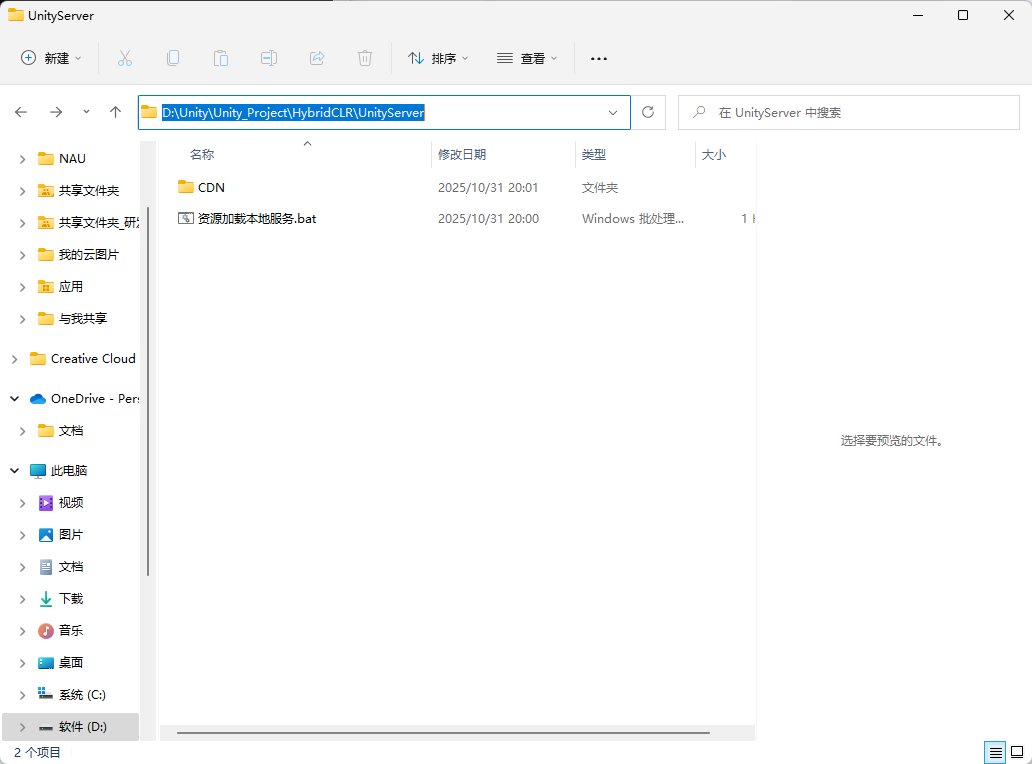The image size is (1032, 764).
Task: Go back with the left arrow
Action: pyautogui.click(x=21, y=112)
